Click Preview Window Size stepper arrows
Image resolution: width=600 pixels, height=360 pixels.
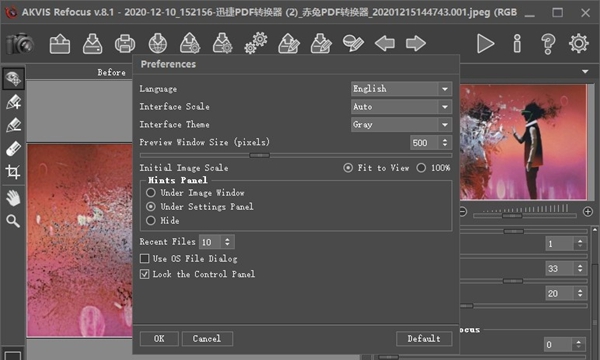pos(445,143)
